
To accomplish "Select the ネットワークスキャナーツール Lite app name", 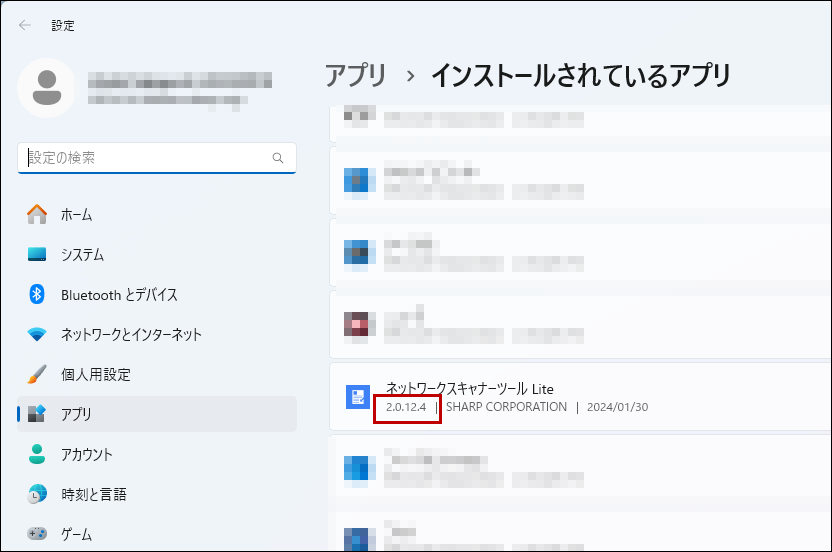I will tap(470, 389).
